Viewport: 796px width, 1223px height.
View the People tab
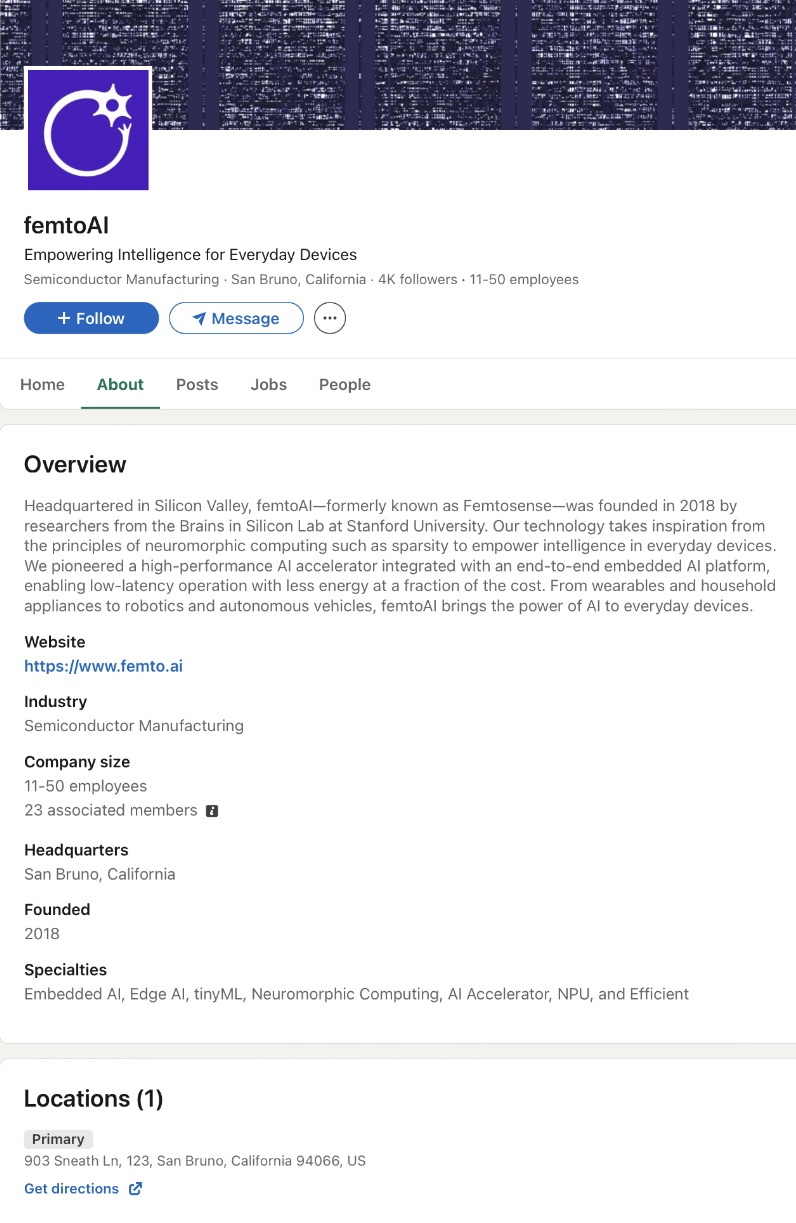(344, 384)
